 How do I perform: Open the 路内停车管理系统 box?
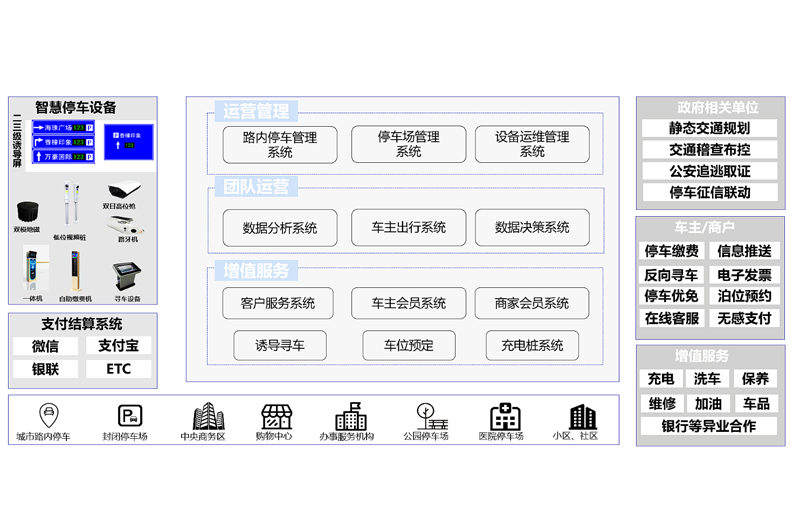pos(280,145)
